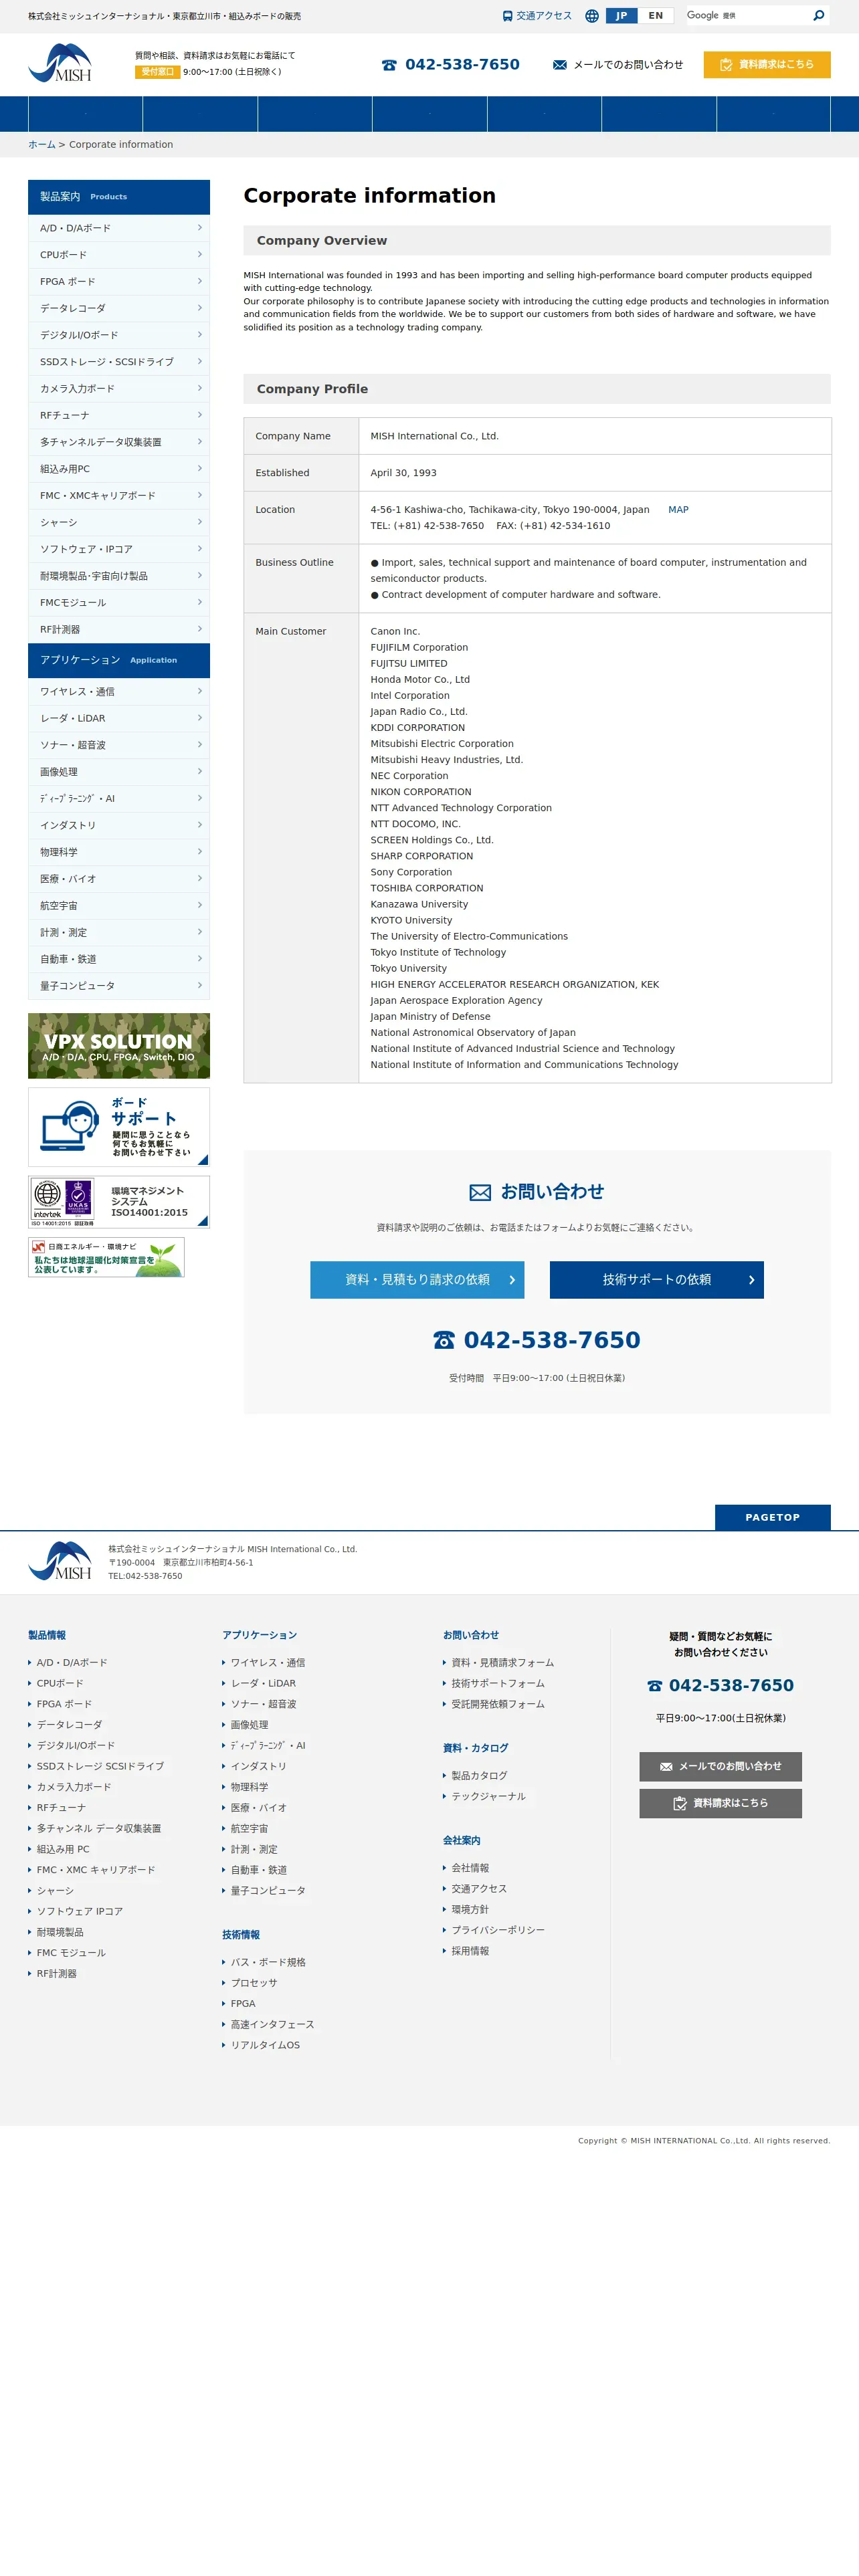Open A/D・D/Aボード sidebar item

119,228
